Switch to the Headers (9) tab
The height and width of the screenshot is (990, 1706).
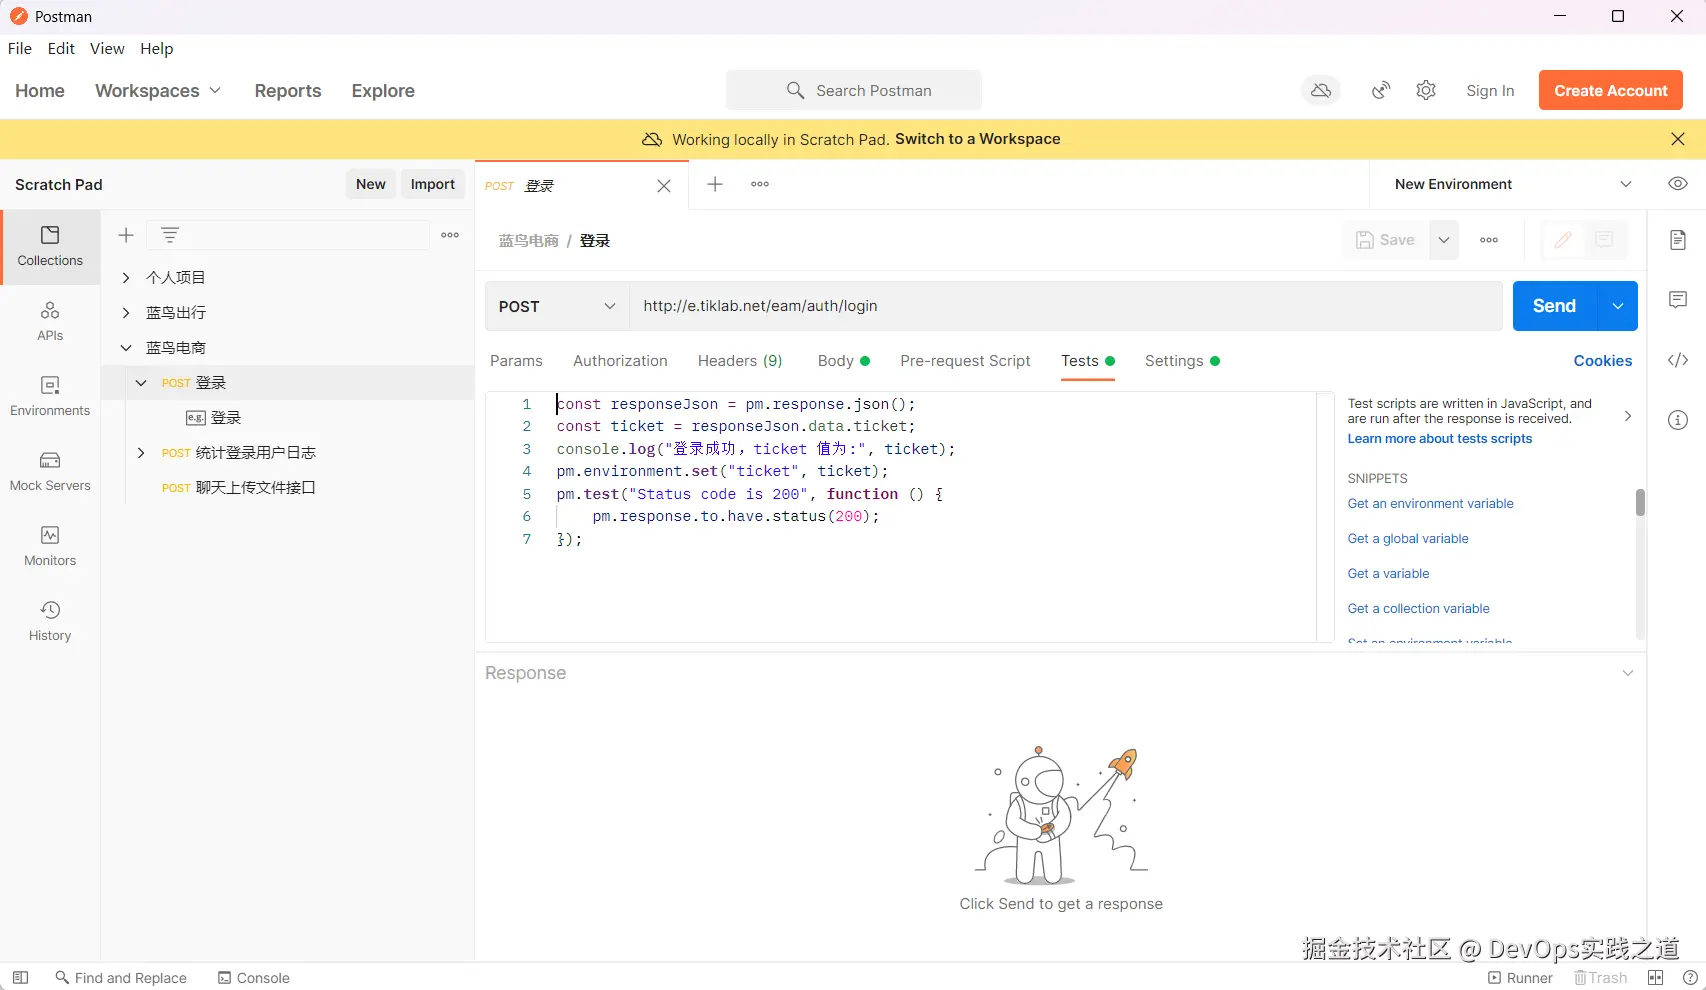click(740, 361)
